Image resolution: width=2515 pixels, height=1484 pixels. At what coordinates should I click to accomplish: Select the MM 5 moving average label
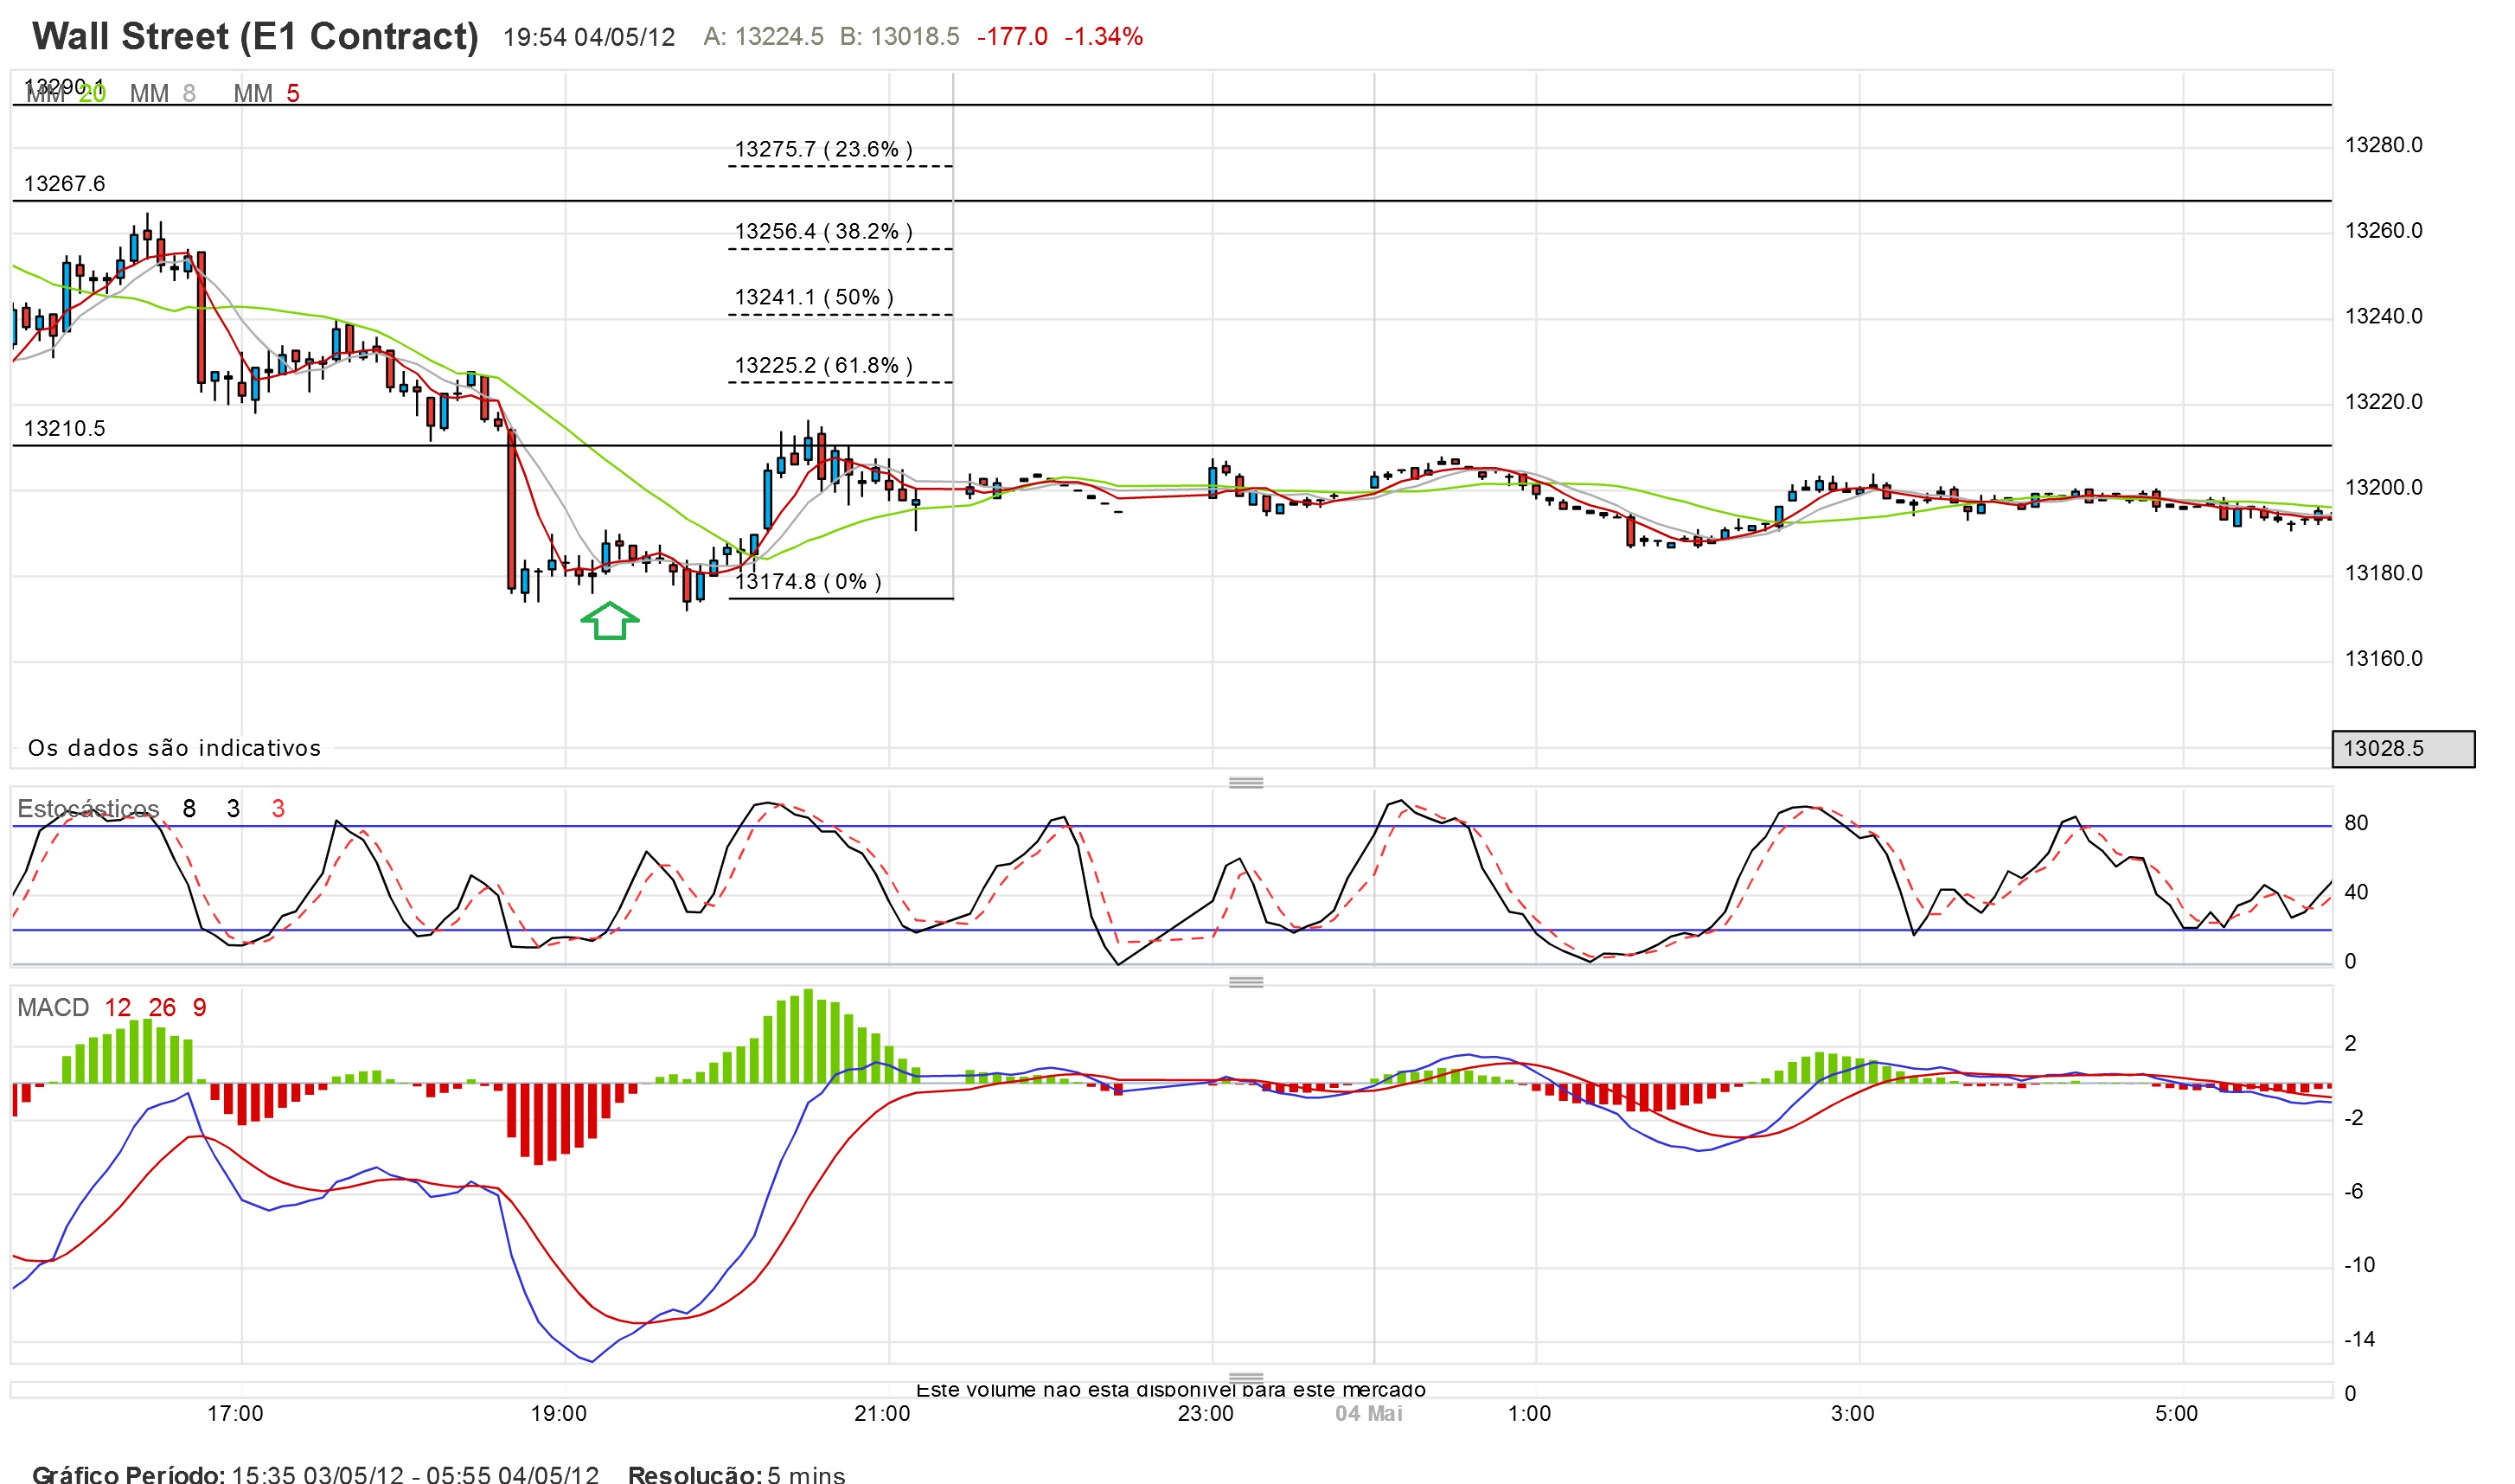266,94
